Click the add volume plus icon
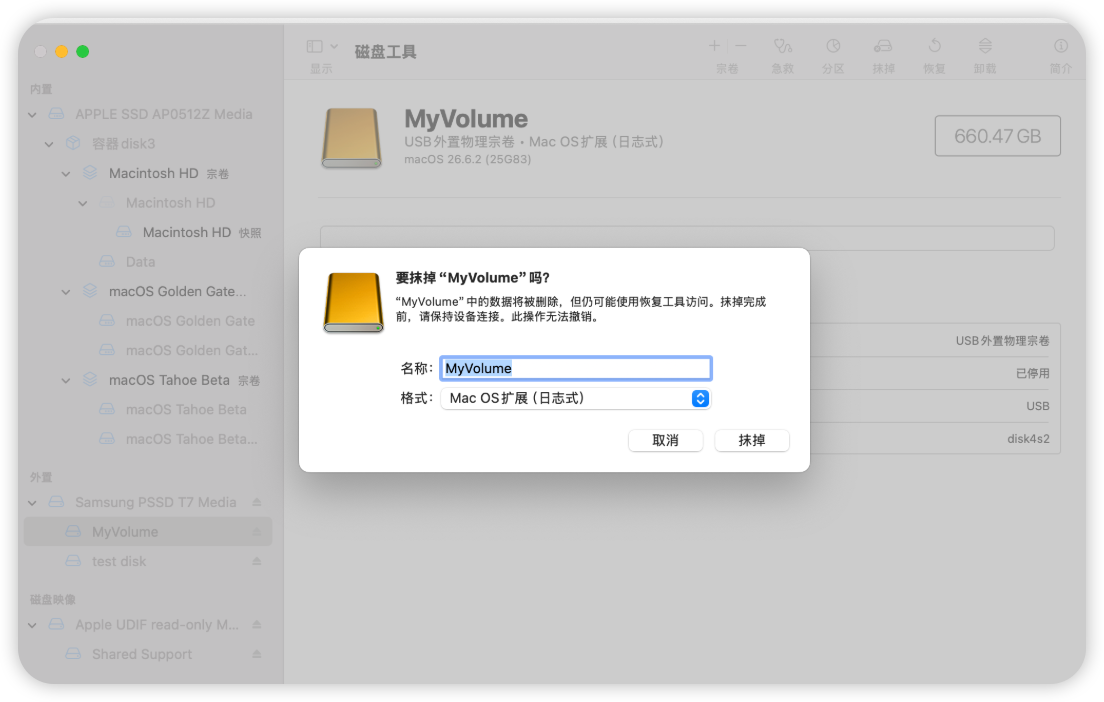This screenshot has height=702, width=1104. [x=714, y=46]
